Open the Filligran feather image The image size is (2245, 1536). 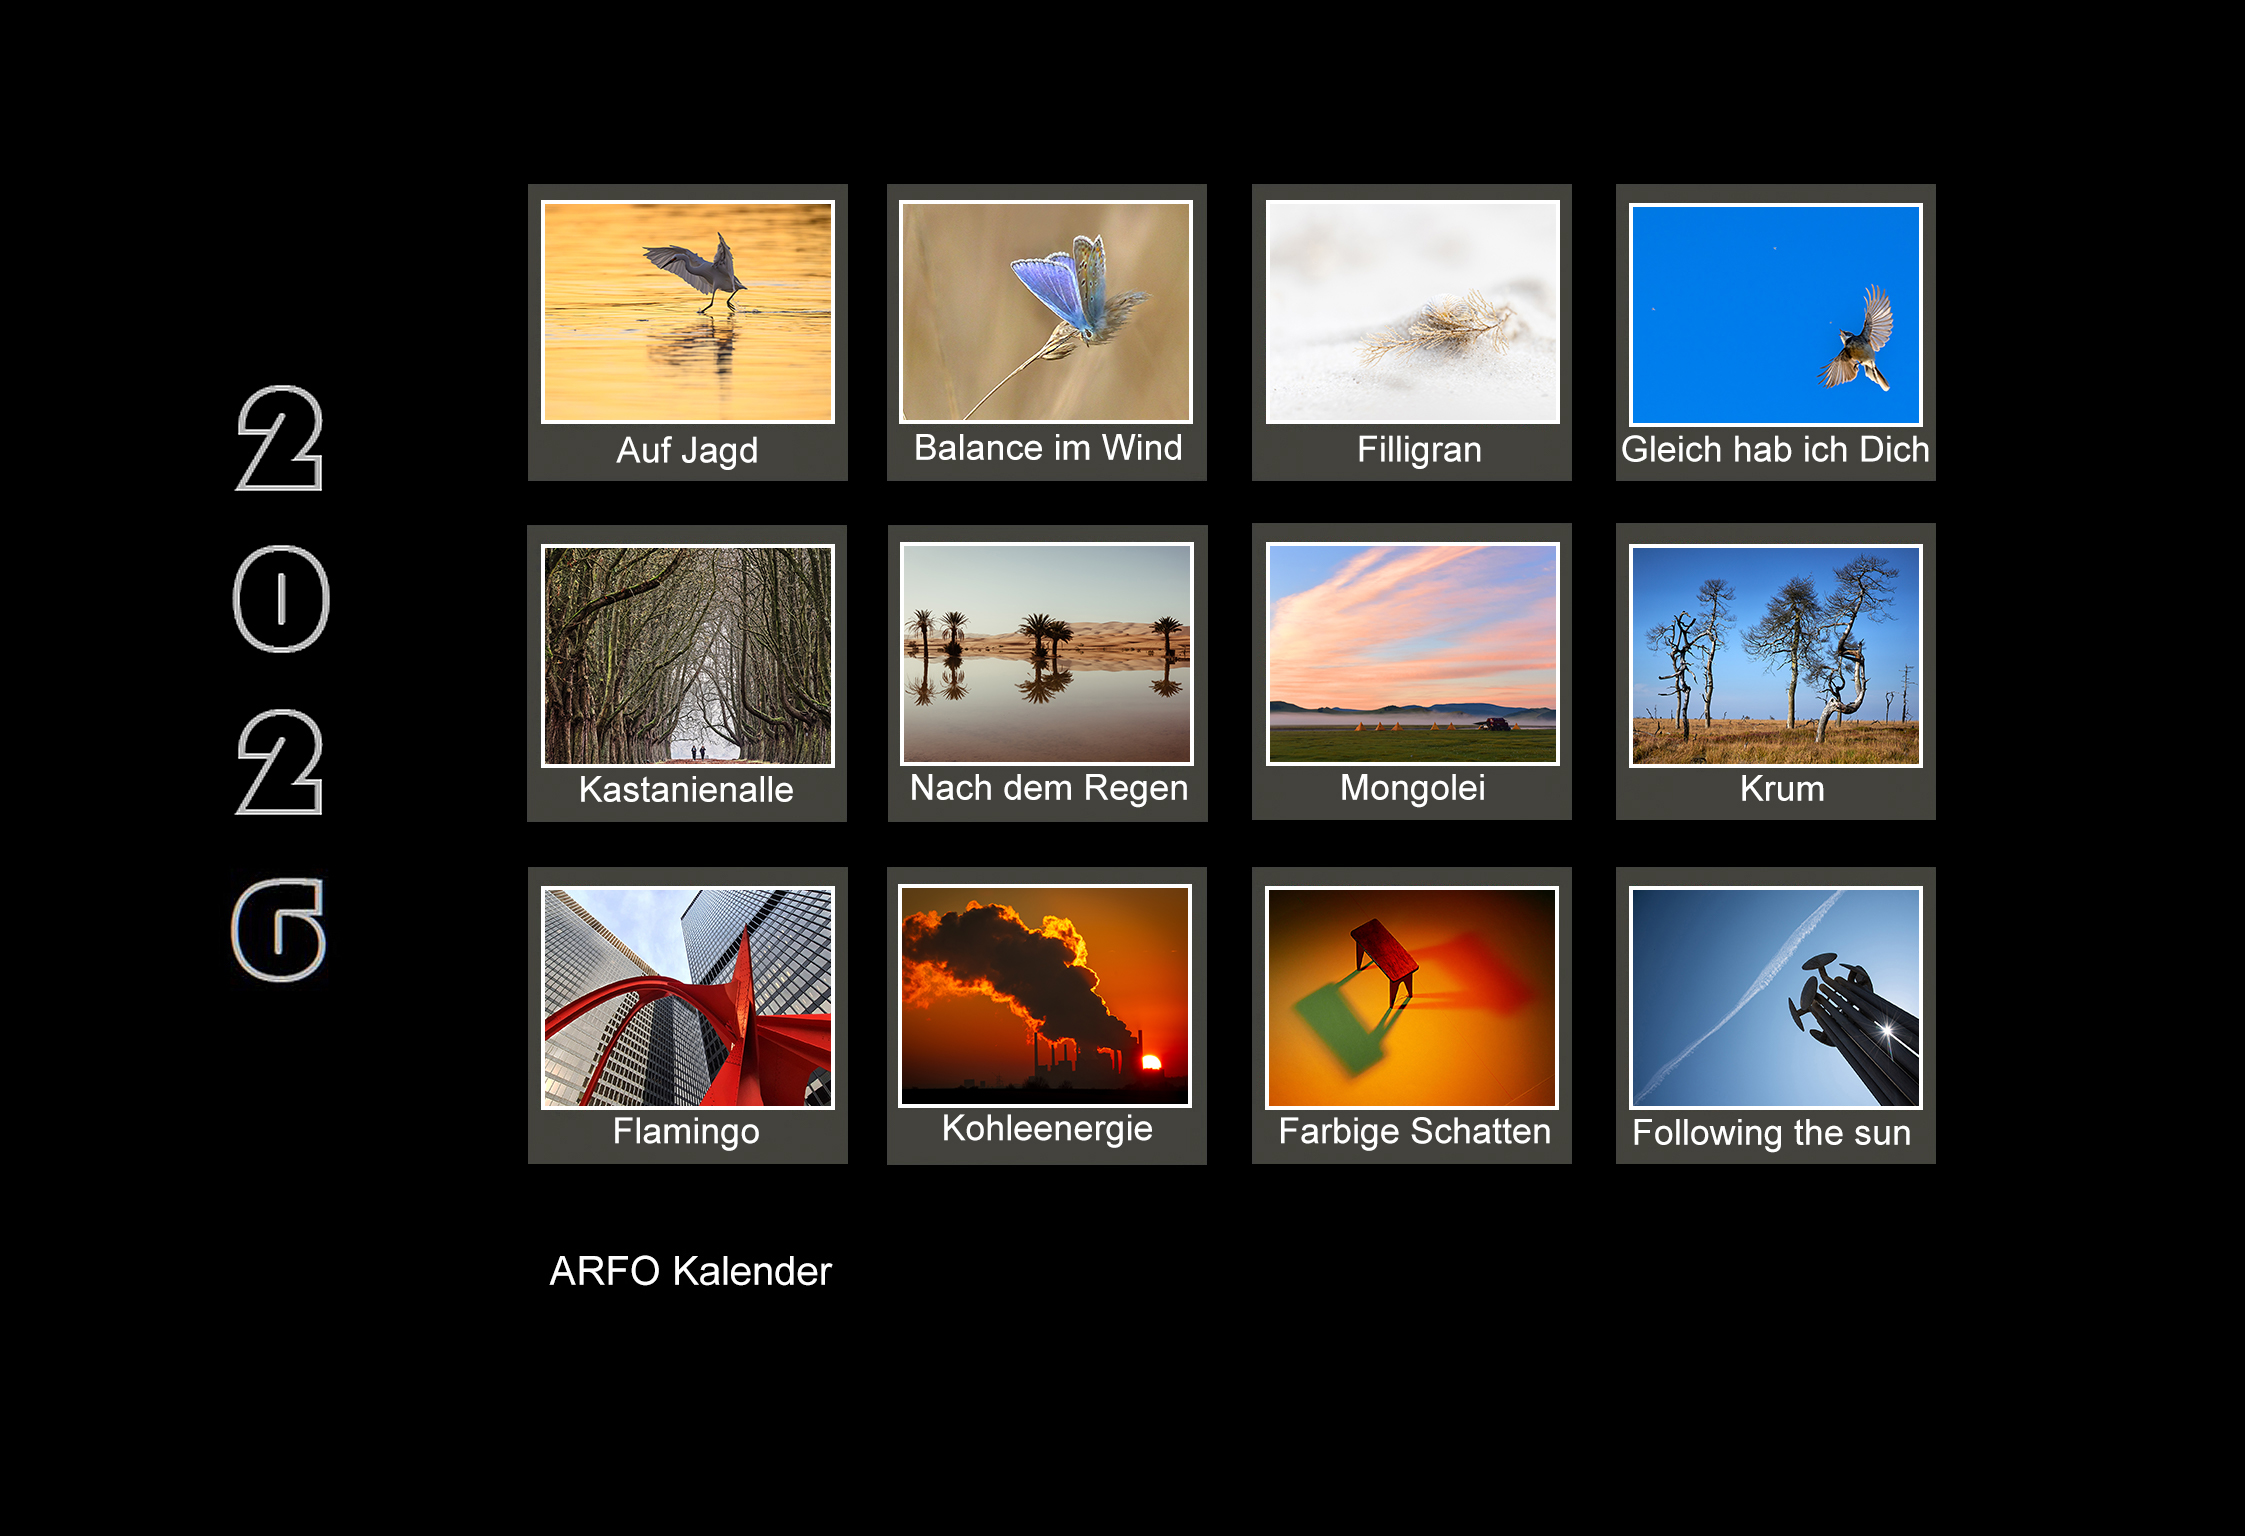coord(1412,312)
